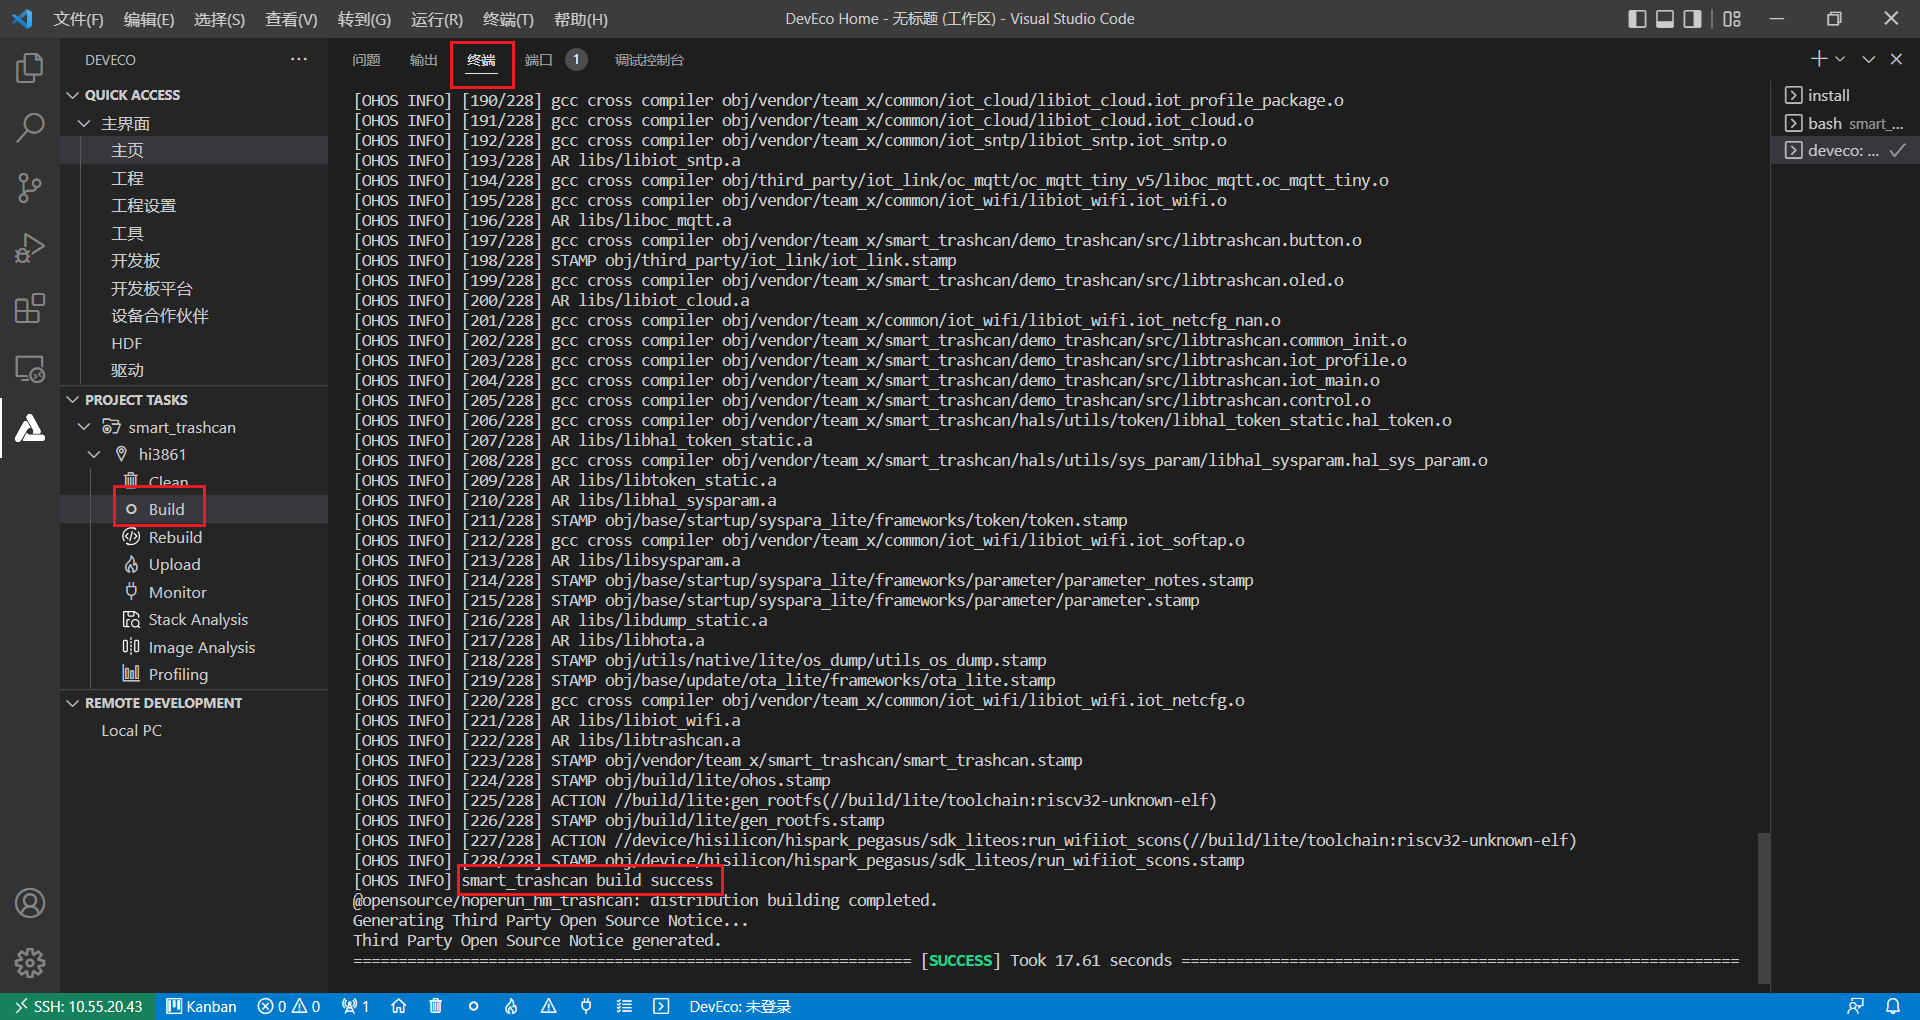Open the 帮助(H) menu
Image resolution: width=1920 pixels, height=1020 pixels.
[581, 19]
